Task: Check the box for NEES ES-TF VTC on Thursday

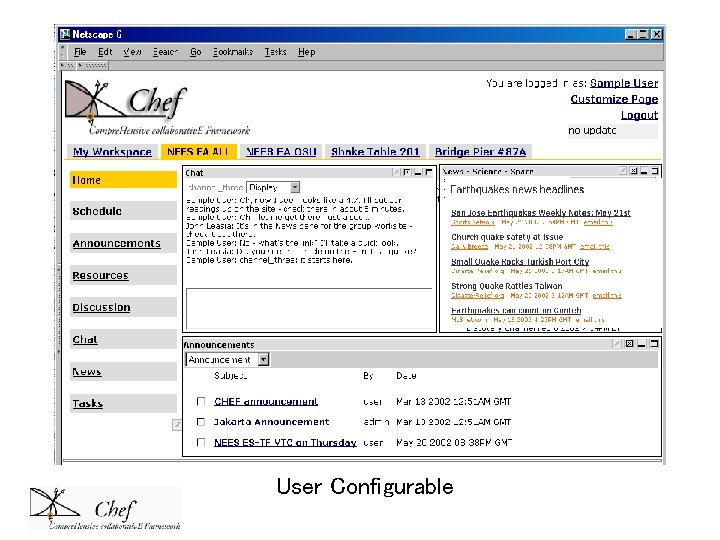Action: coord(201,442)
